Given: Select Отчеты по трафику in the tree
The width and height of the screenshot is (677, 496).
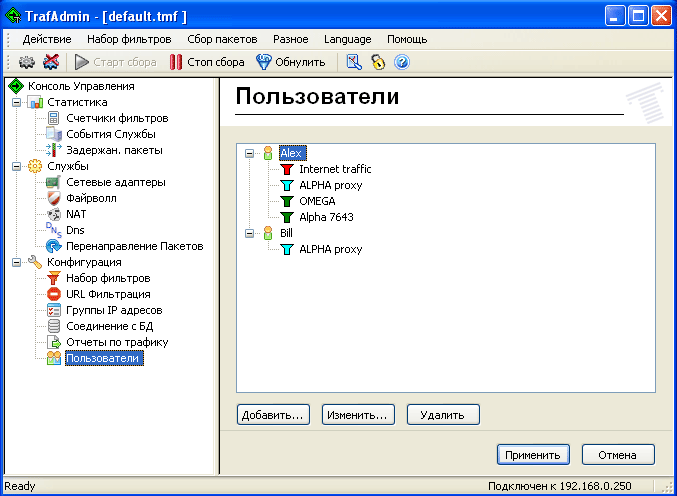Looking at the screenshot, I should (117, 342).
